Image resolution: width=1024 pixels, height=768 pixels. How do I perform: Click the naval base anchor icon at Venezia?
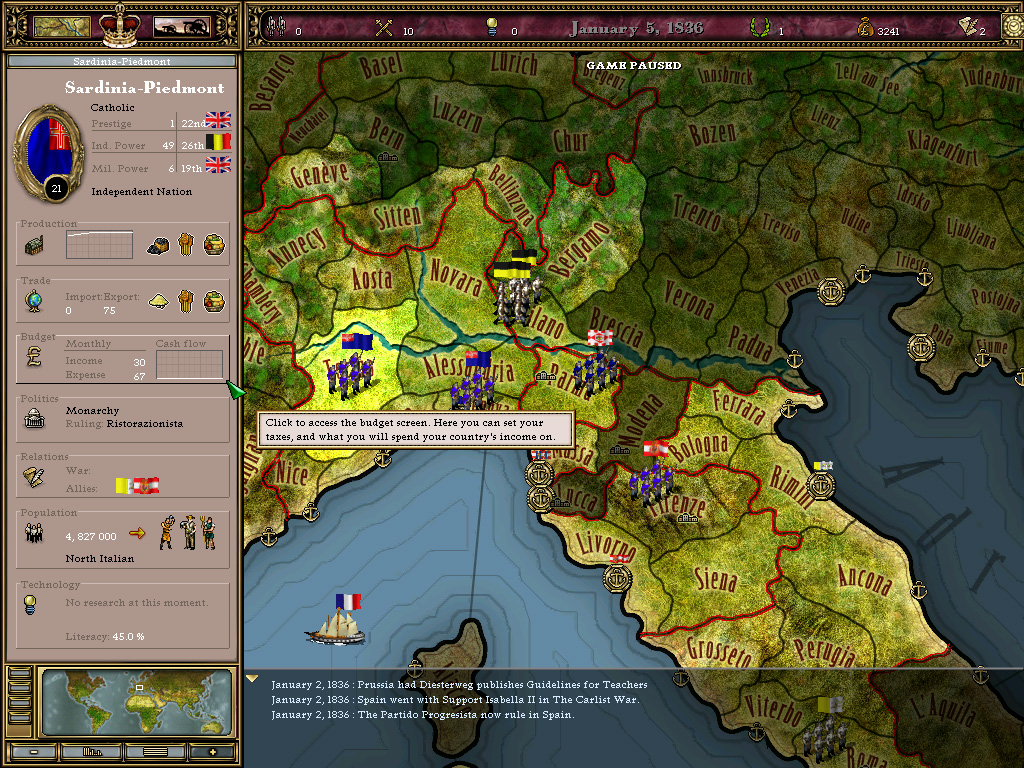point(831,291)
